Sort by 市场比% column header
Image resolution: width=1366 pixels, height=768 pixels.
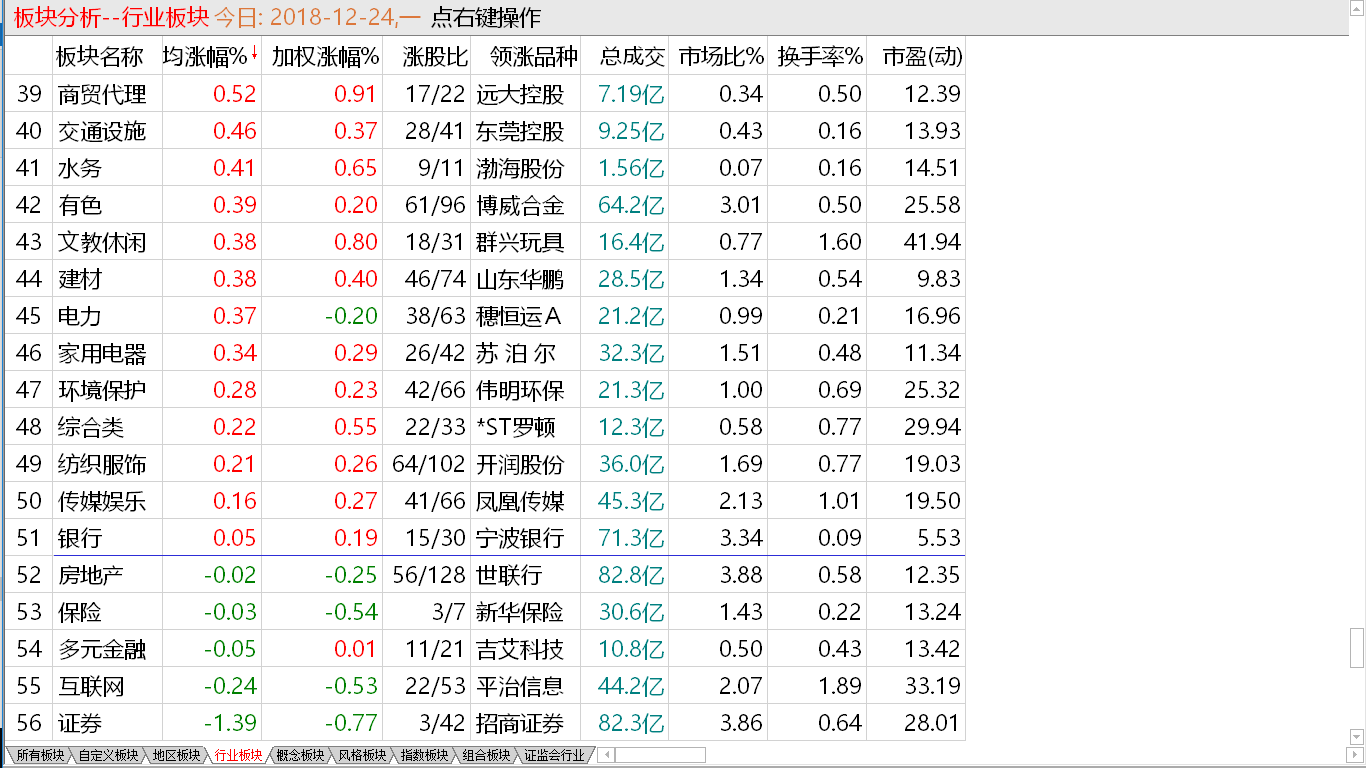coord(721,56)
